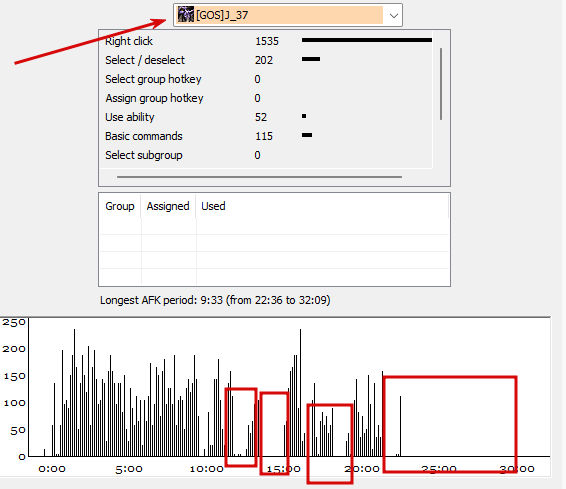566x489 pixels.
Task: Click the Right click activity bar
Action: pyautogui.click(x=367, y=40)
